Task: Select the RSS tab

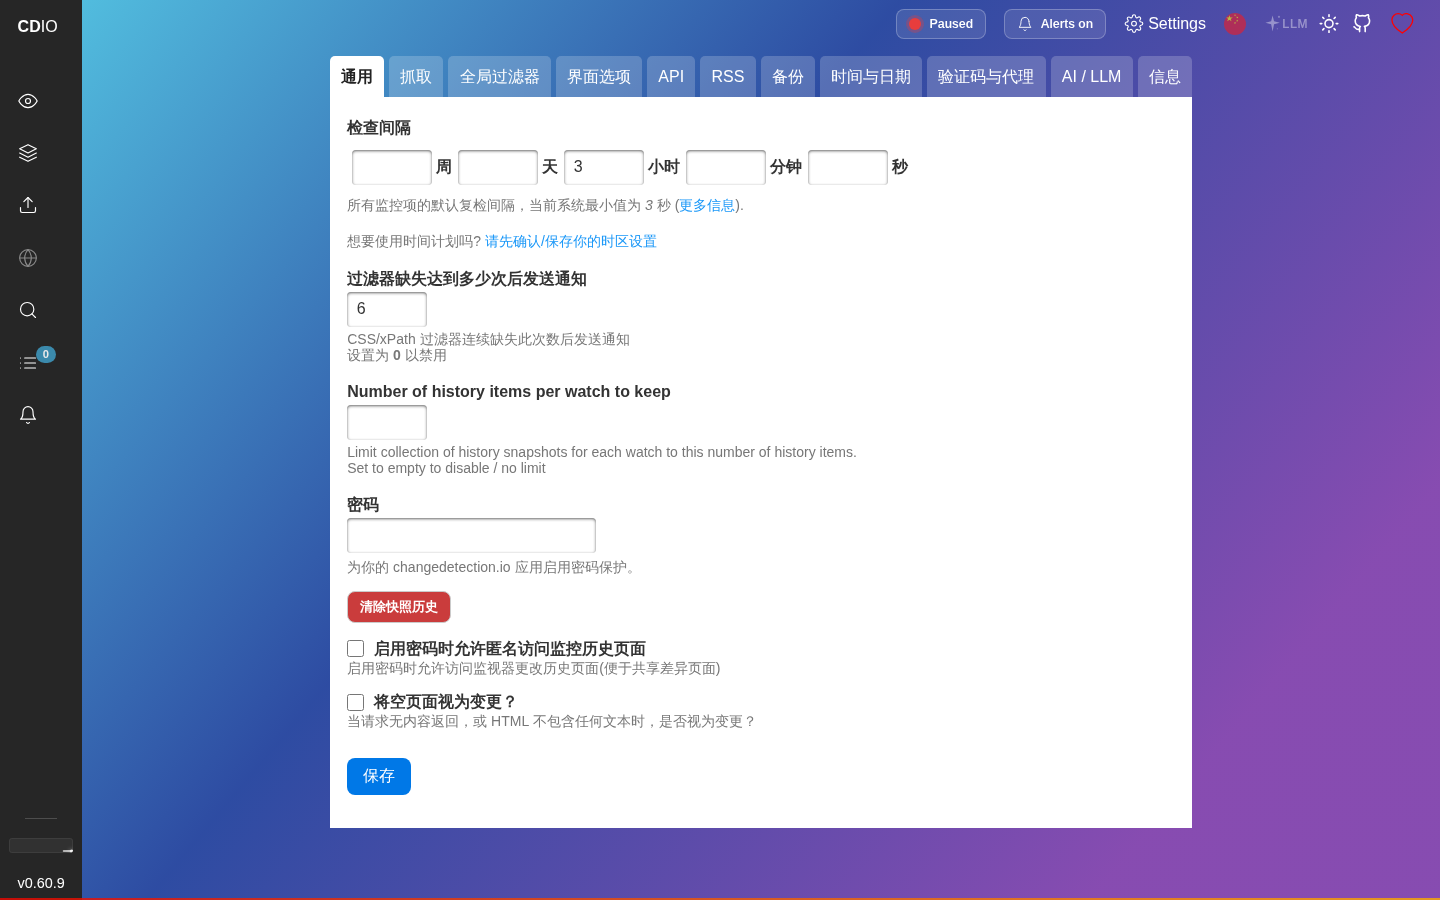Action: coord(728,77)
